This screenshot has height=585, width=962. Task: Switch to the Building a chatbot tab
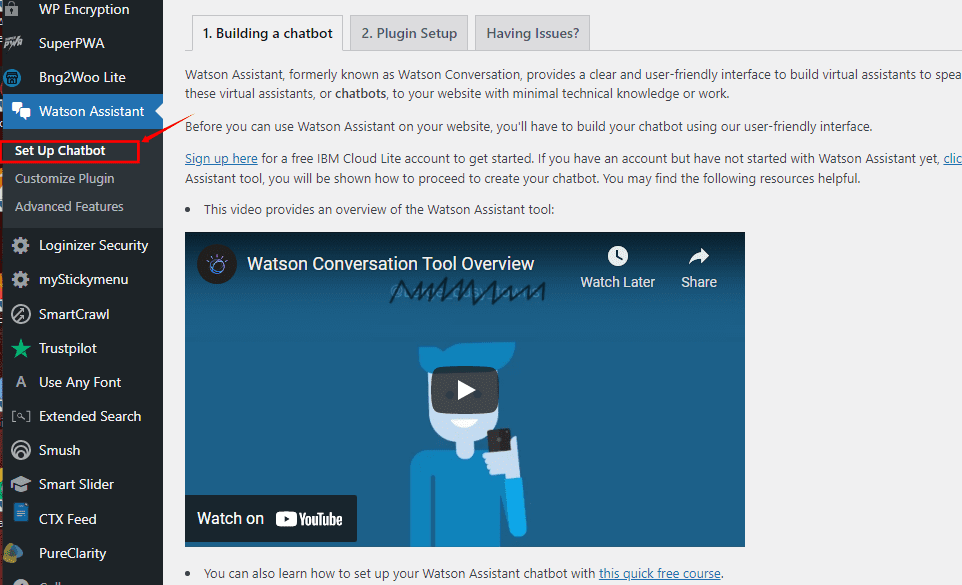[x=267, y=33]
